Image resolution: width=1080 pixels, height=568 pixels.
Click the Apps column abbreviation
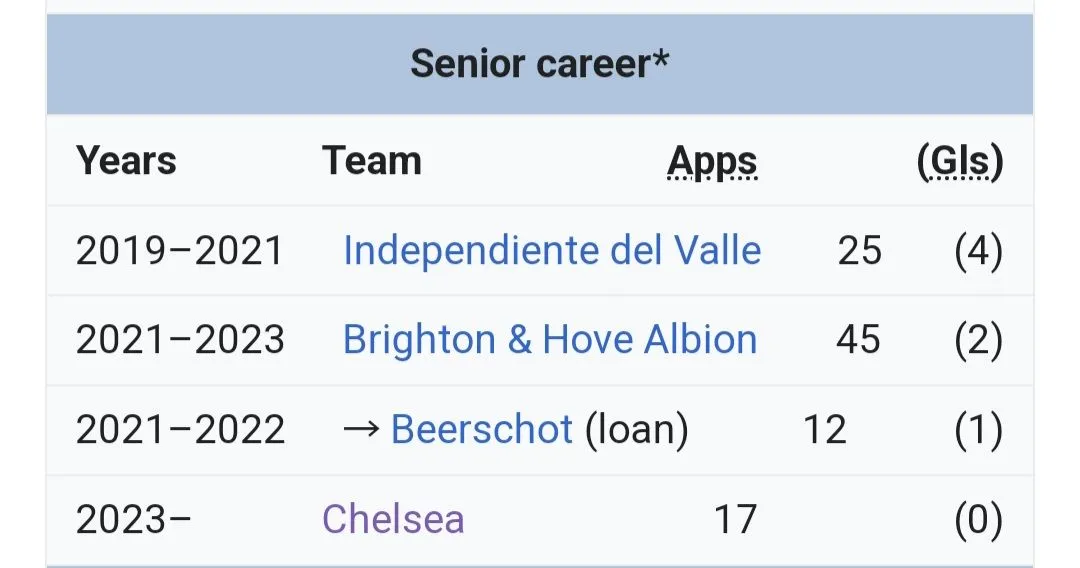click(712, 162)
